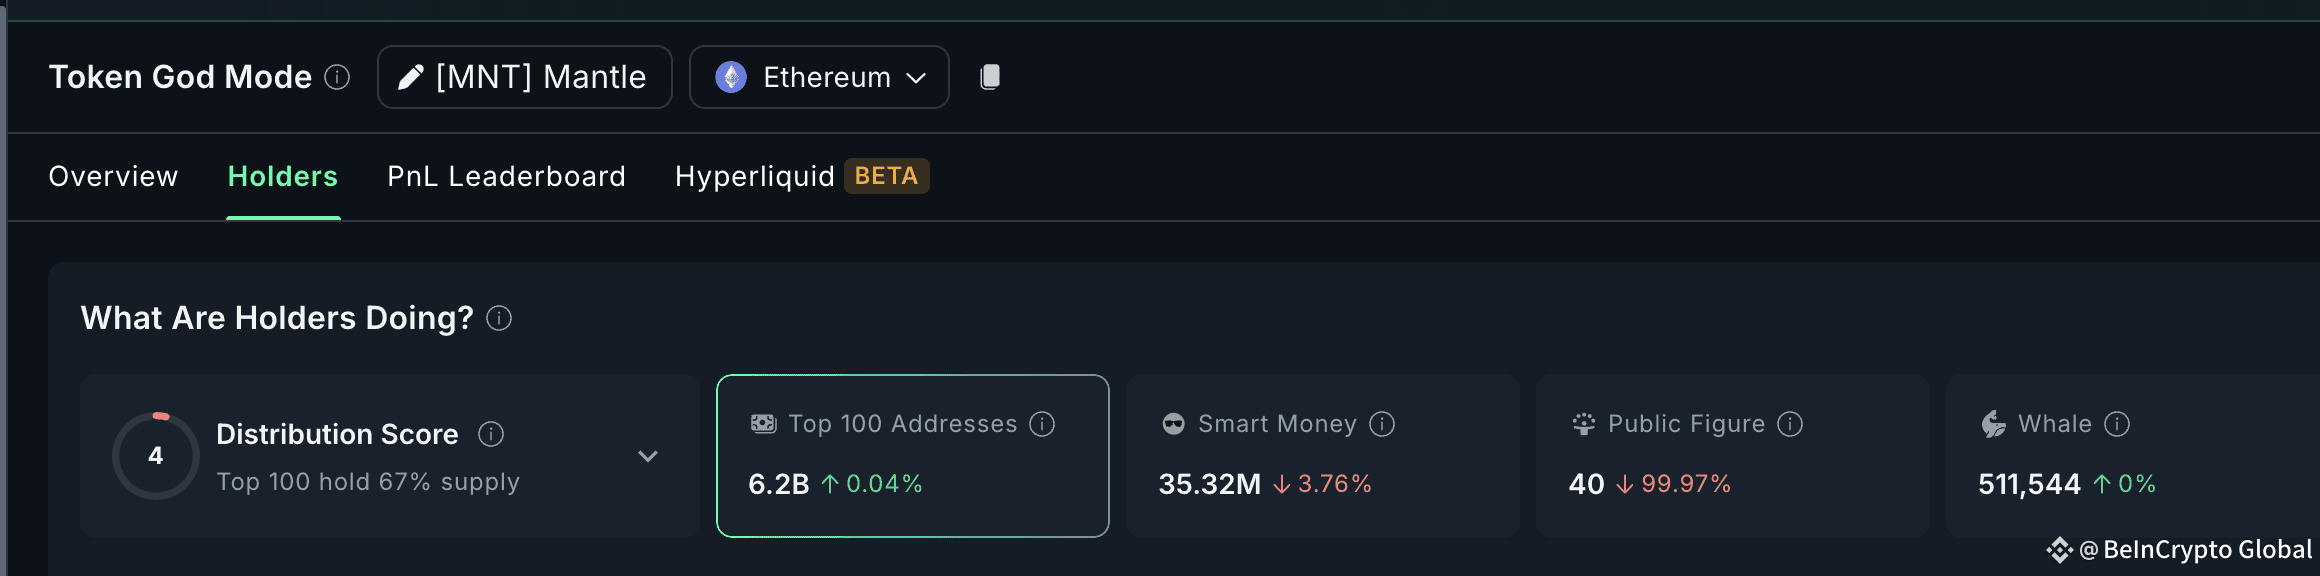Copy token address with clipboard icon
The image size is (2320, 576).
click(990, 77)
